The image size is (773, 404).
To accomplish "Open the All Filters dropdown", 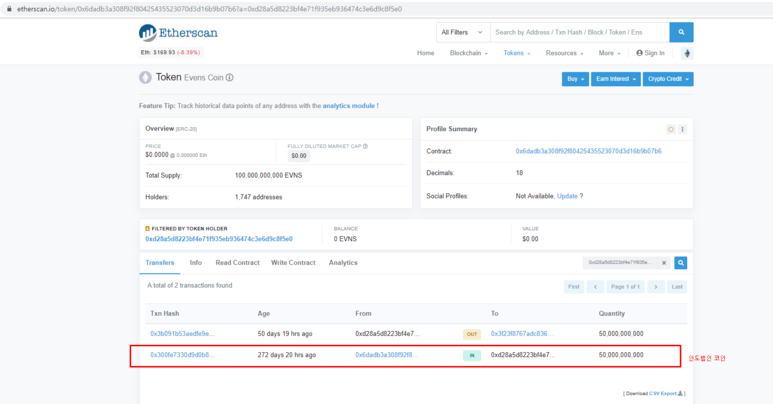I will pos(462,32).
